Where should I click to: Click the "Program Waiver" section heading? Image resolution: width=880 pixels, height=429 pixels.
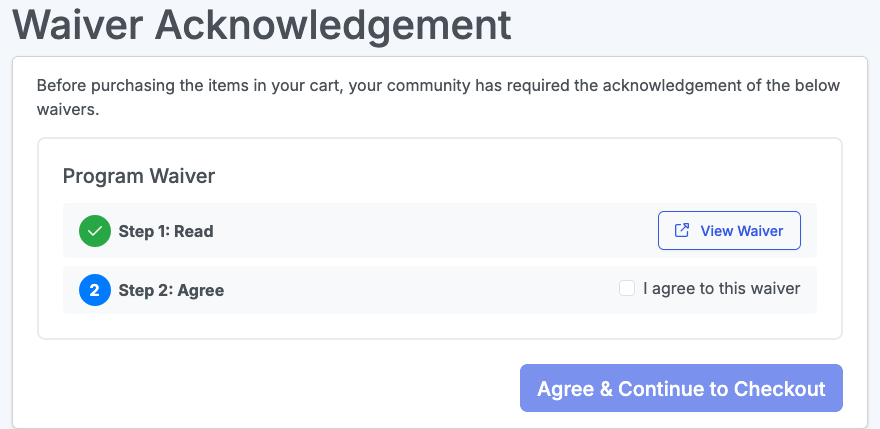pos(139,176)
